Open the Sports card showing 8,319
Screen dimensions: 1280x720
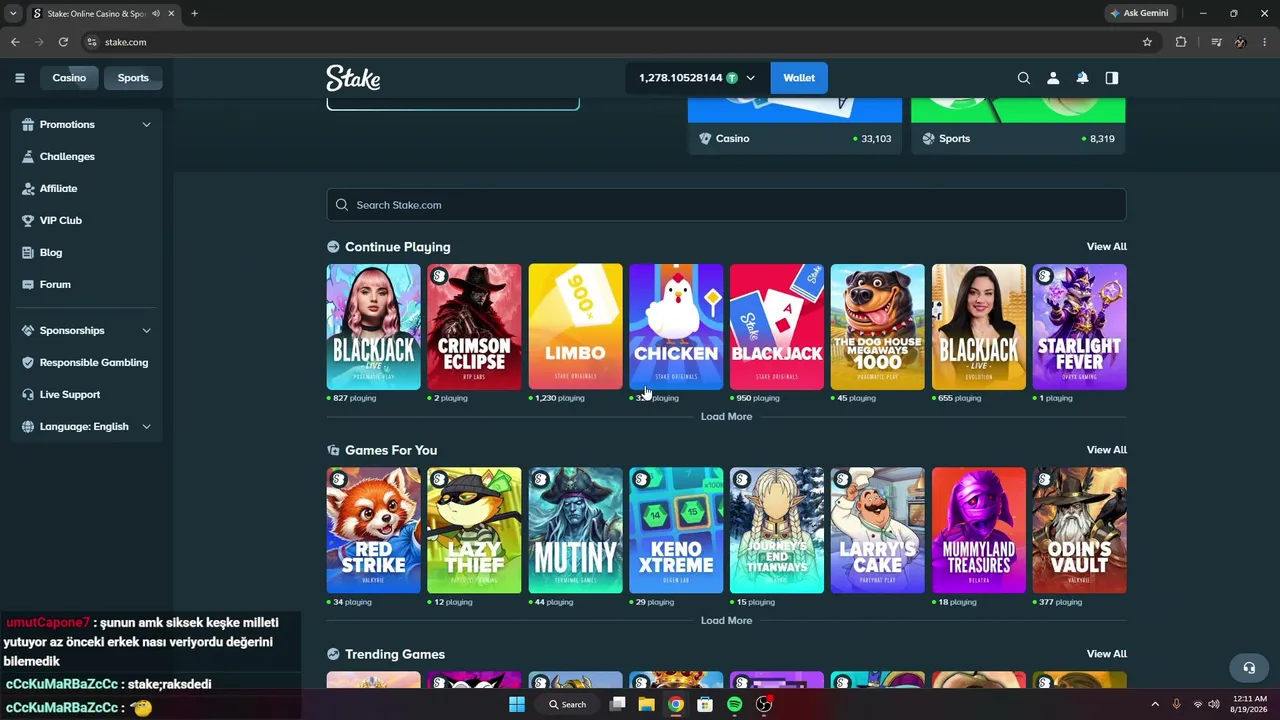point(1018,126)
